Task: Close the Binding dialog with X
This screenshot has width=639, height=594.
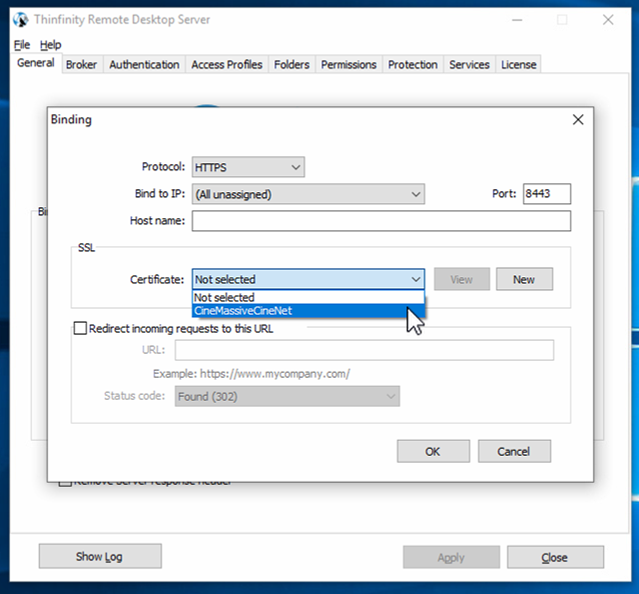Action: click(577, 120)
